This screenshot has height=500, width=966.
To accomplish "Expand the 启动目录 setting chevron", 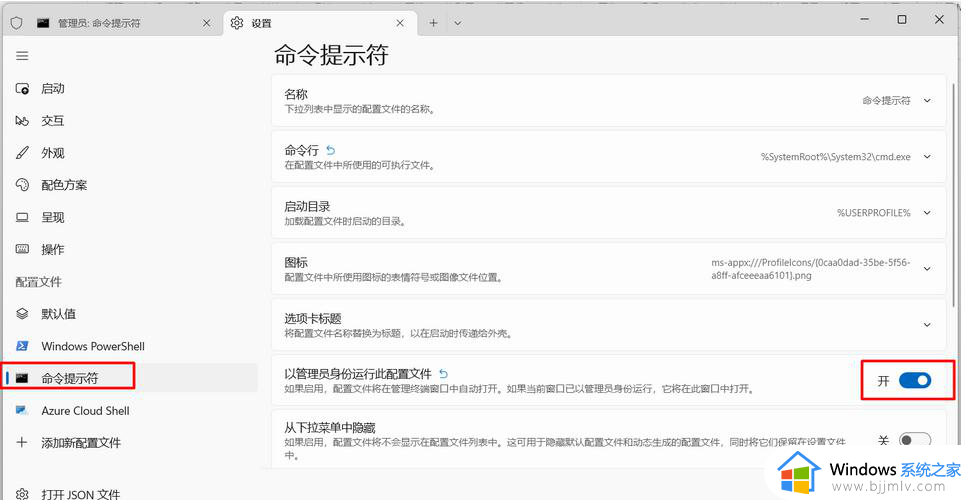I will [927, 213].
